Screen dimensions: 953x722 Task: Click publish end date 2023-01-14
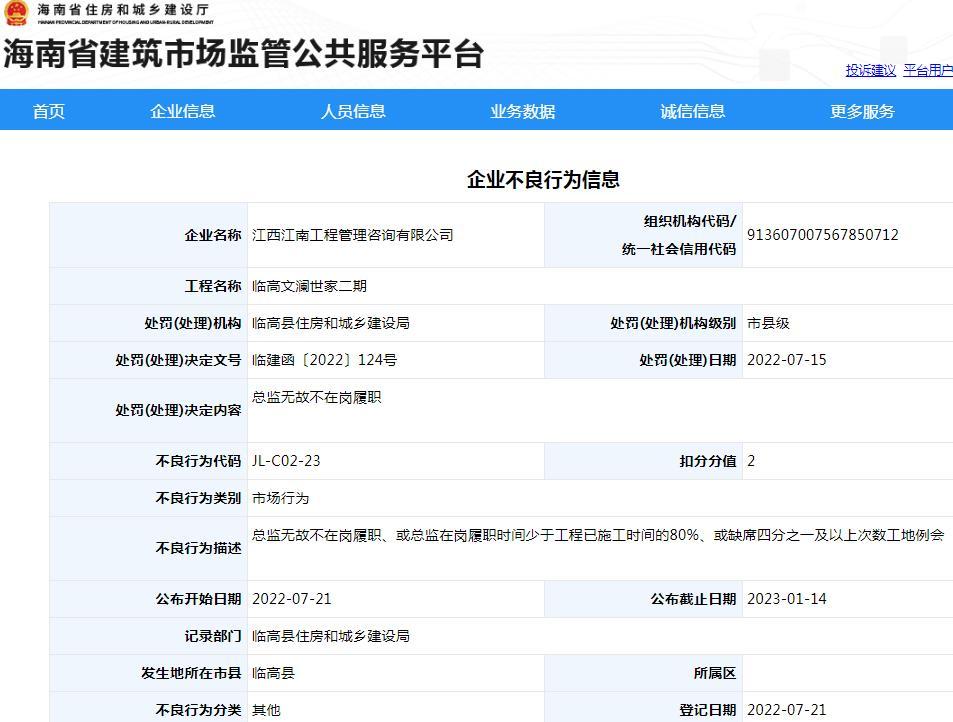[786, 599]
